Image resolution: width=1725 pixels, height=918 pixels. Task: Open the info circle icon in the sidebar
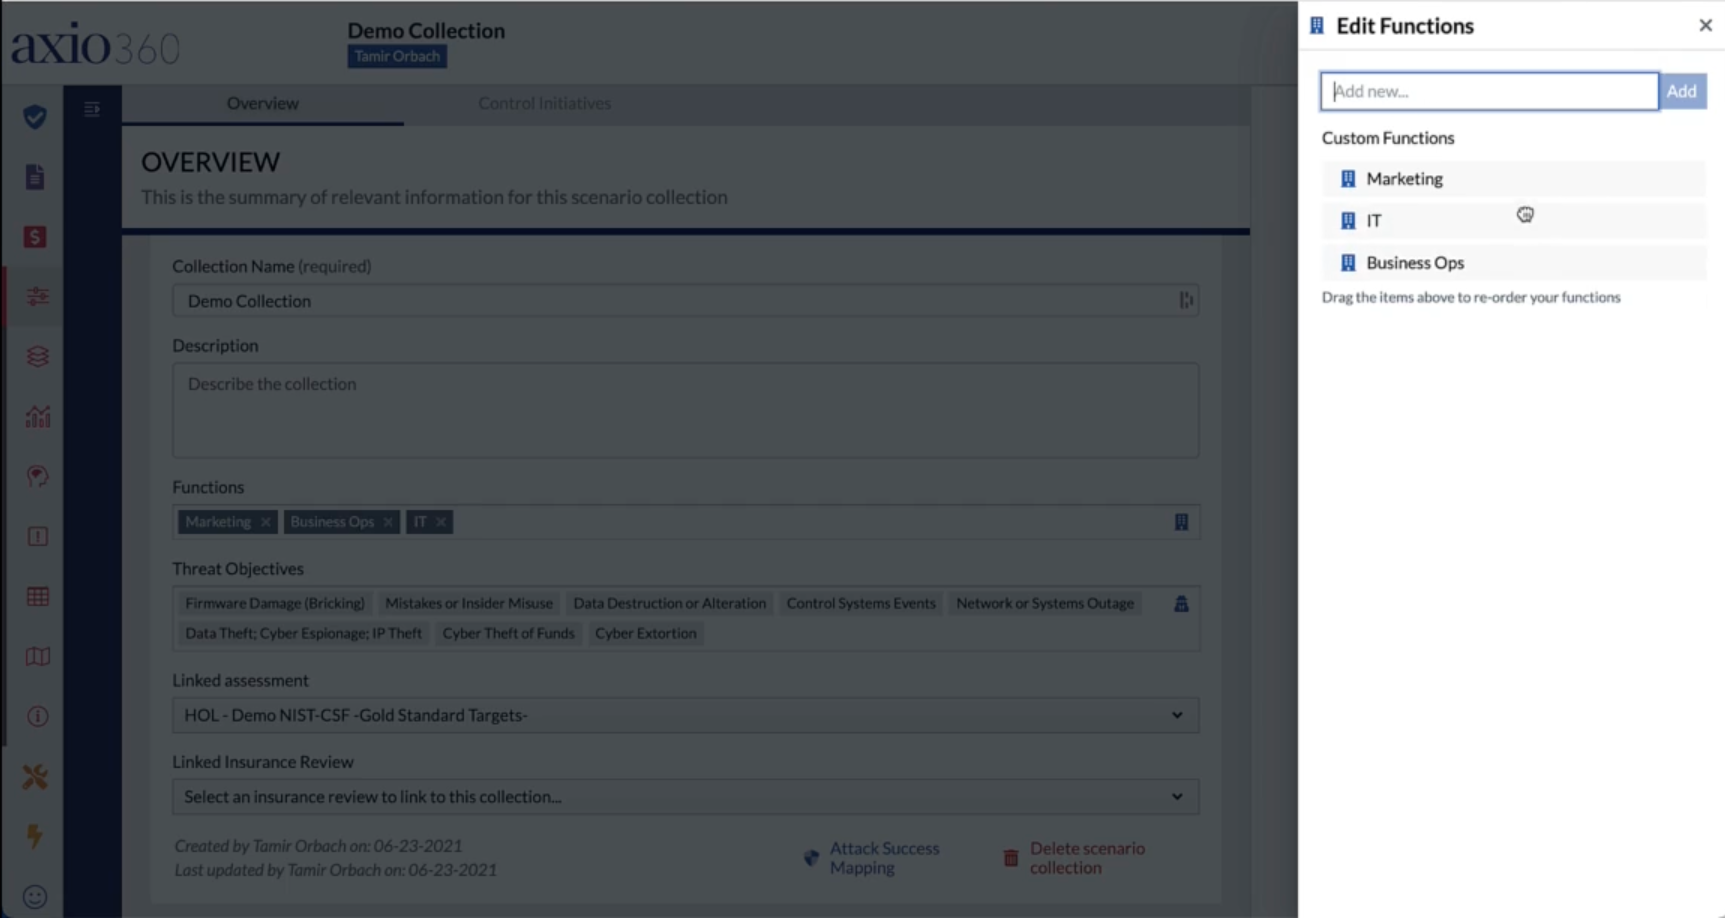click(37, 717)
